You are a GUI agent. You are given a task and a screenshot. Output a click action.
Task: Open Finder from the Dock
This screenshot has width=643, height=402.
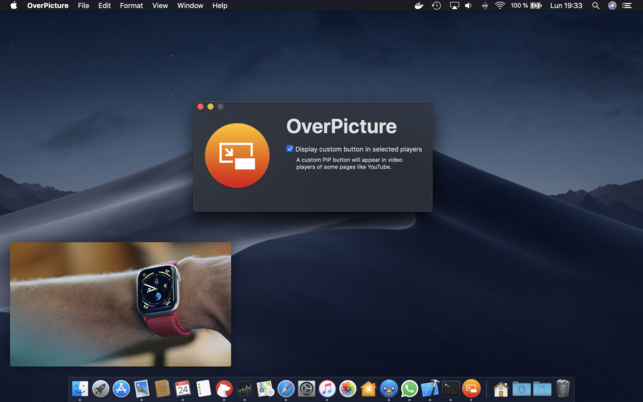point(80,388)
